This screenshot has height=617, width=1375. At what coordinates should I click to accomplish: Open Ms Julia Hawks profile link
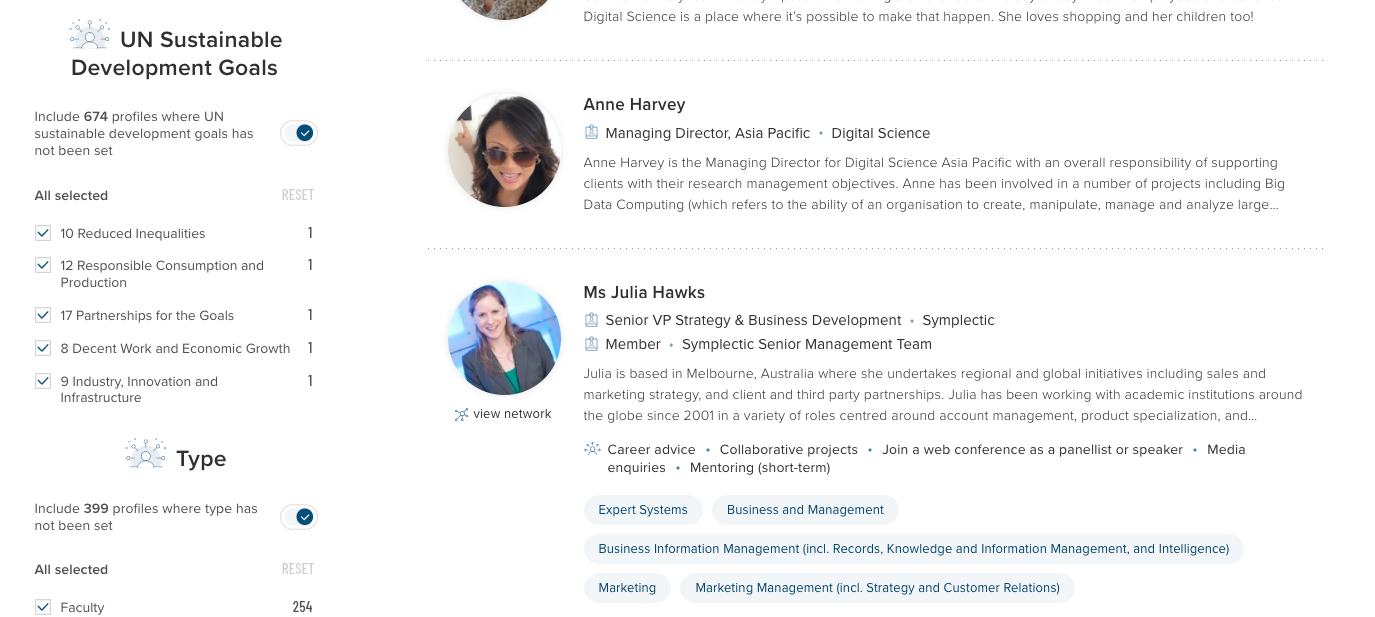click(x=644, y=292)
